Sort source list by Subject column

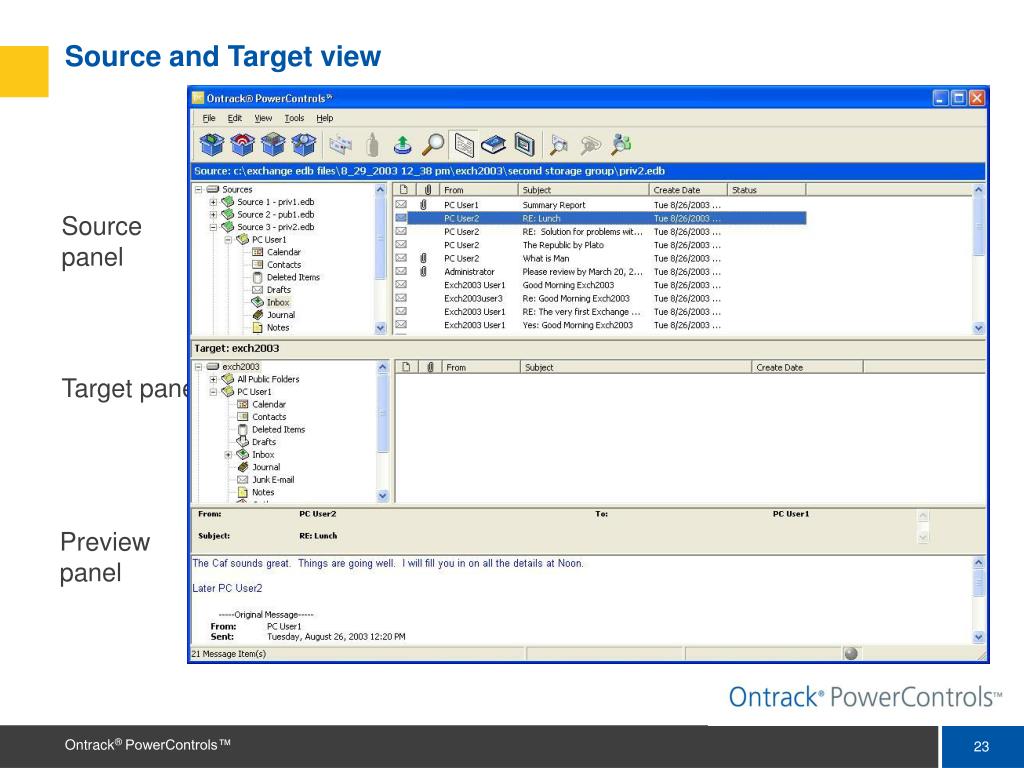pos(584,190)
